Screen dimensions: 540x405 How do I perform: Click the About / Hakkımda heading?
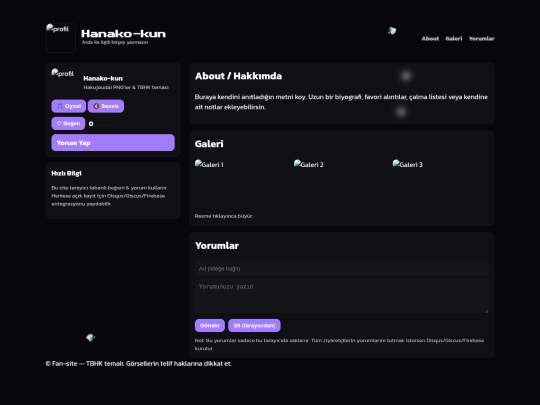tap(238, 76)
